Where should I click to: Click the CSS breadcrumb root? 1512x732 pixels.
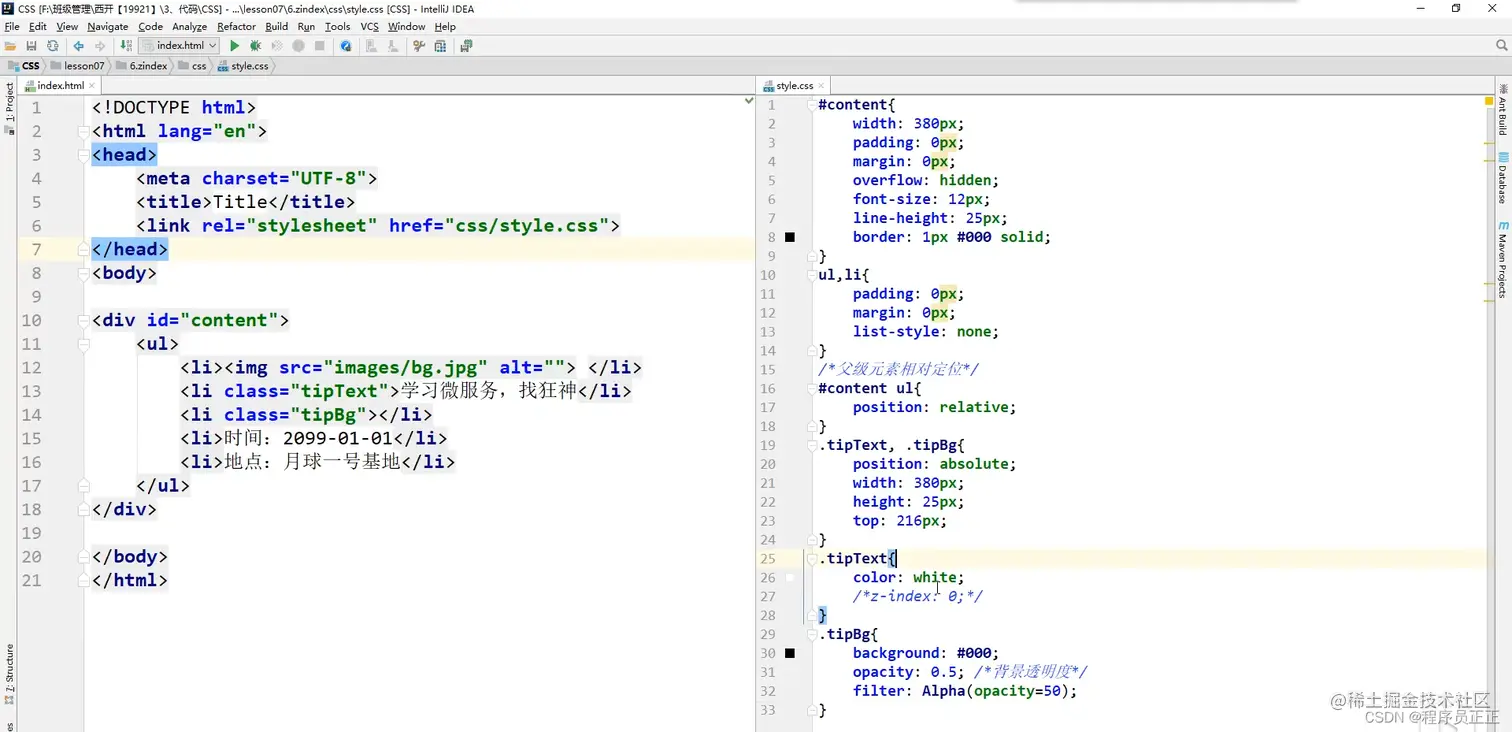pyautogui.click(x=24, y=66)
